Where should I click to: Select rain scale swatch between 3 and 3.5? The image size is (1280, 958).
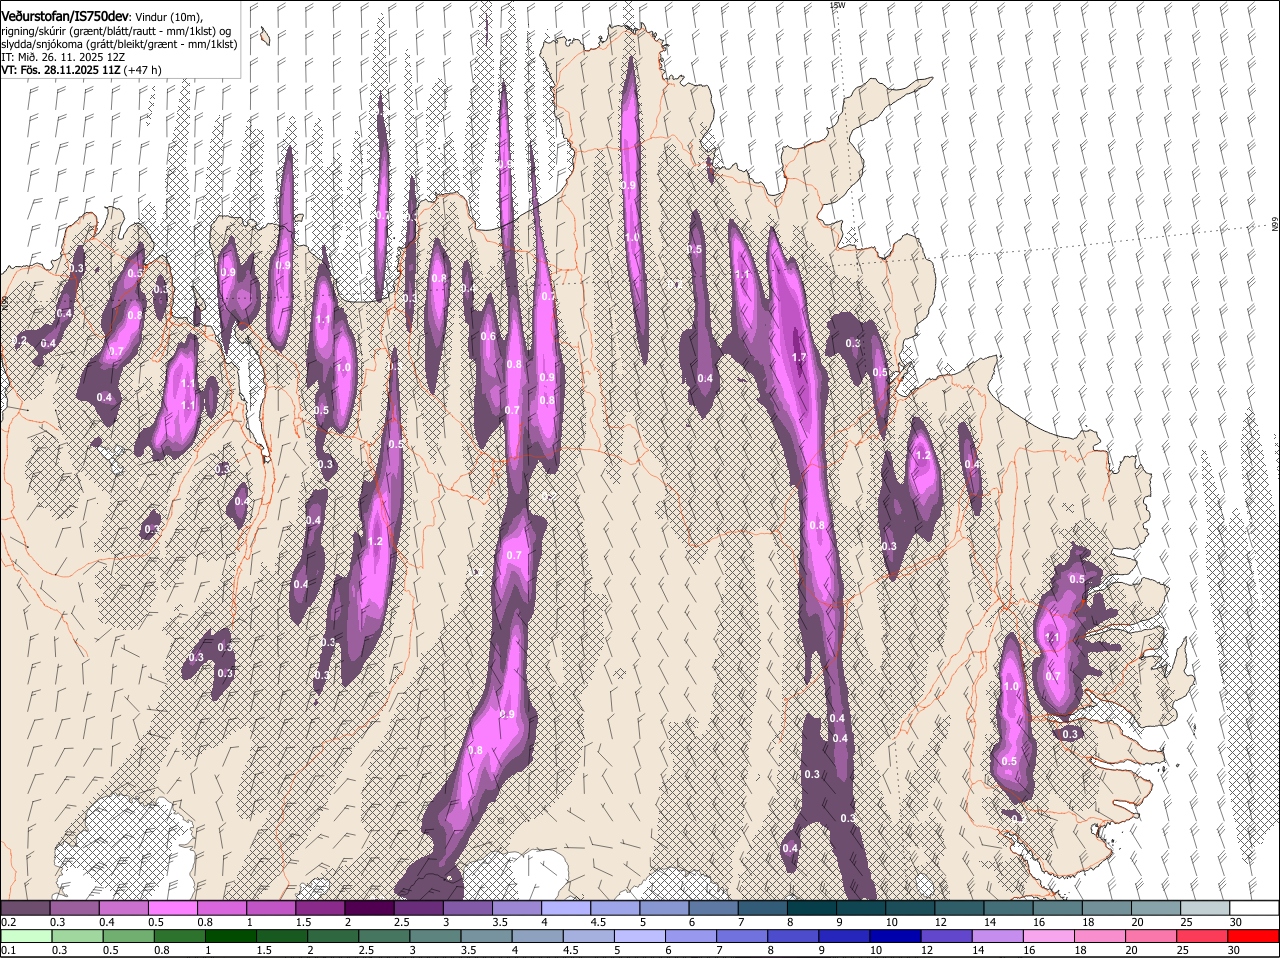click(x=435, y=936)
